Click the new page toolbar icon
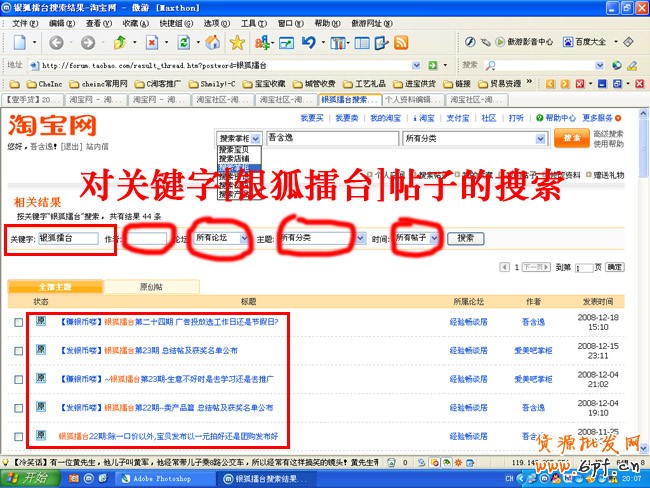This screenshot has height=488, width=650. pos(19,42)
